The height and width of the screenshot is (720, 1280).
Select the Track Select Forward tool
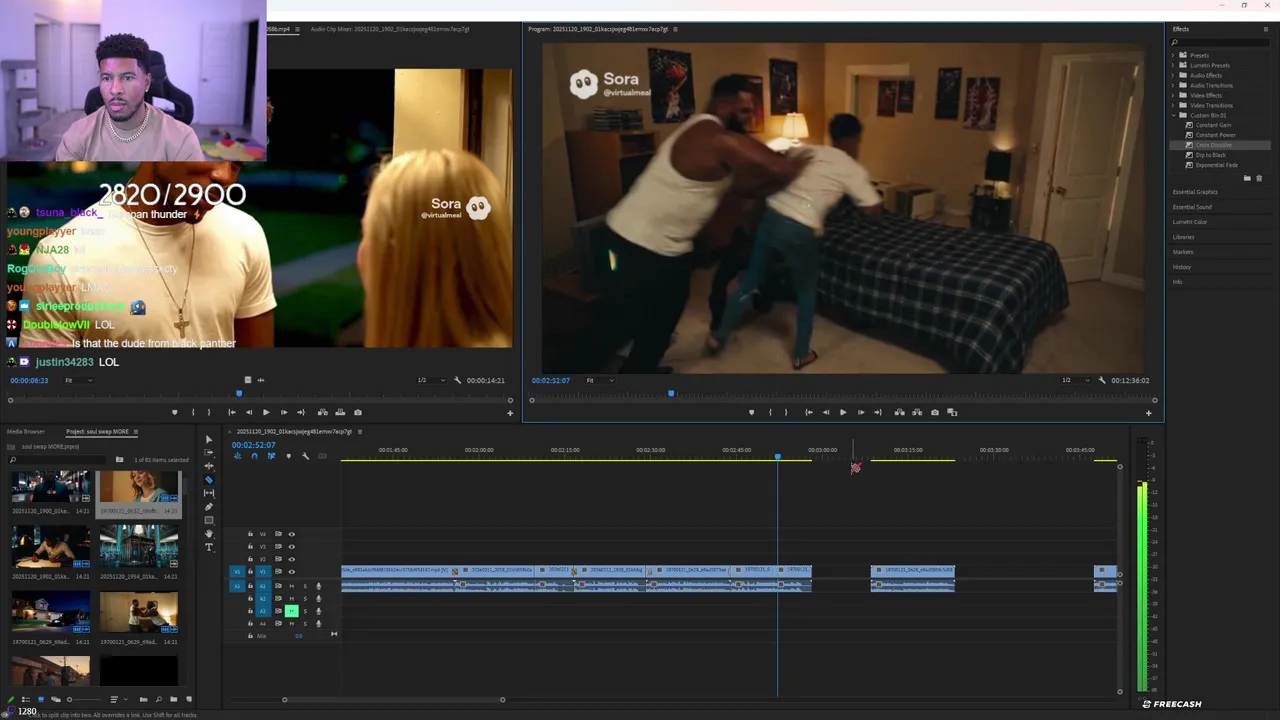click(x=209, y=453)
